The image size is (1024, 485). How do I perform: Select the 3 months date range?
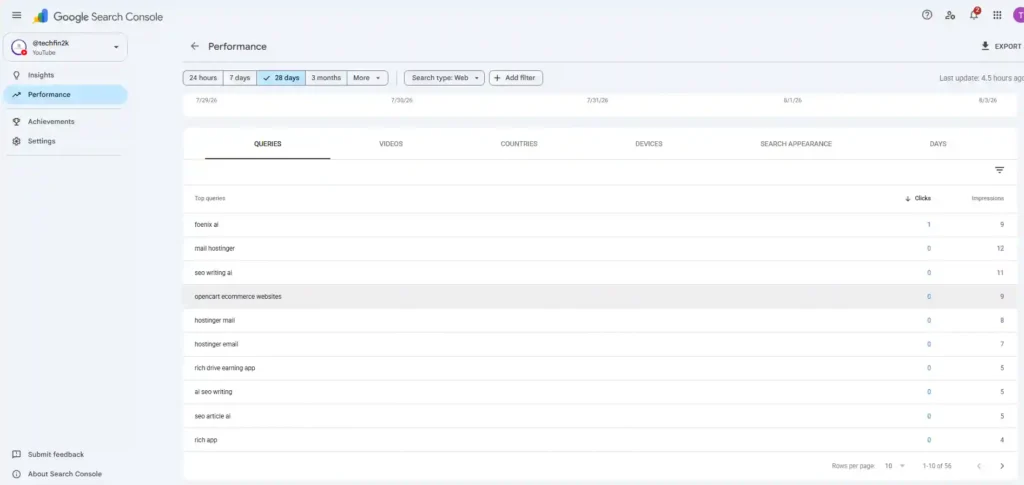(x=326, y=78)
